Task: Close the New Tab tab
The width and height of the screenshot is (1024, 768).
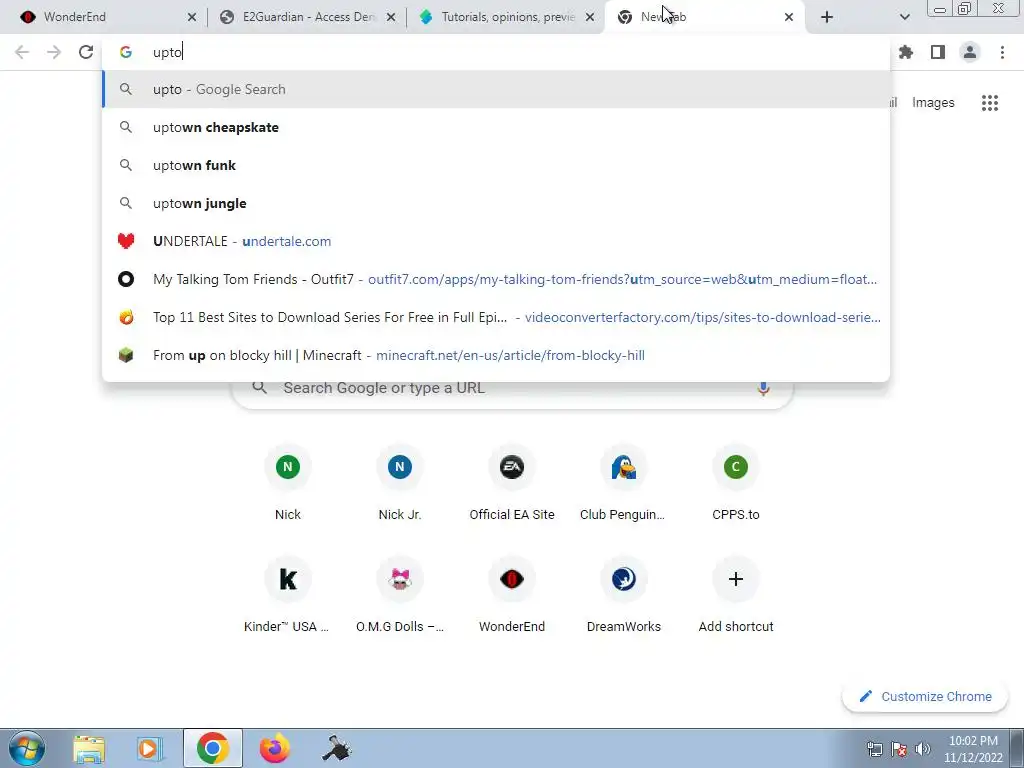Action: click(x=789, y=17)
